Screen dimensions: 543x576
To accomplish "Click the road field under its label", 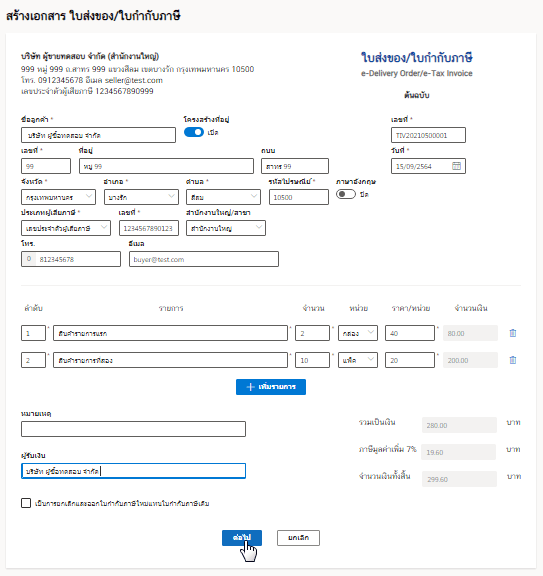I will point(295,166).
